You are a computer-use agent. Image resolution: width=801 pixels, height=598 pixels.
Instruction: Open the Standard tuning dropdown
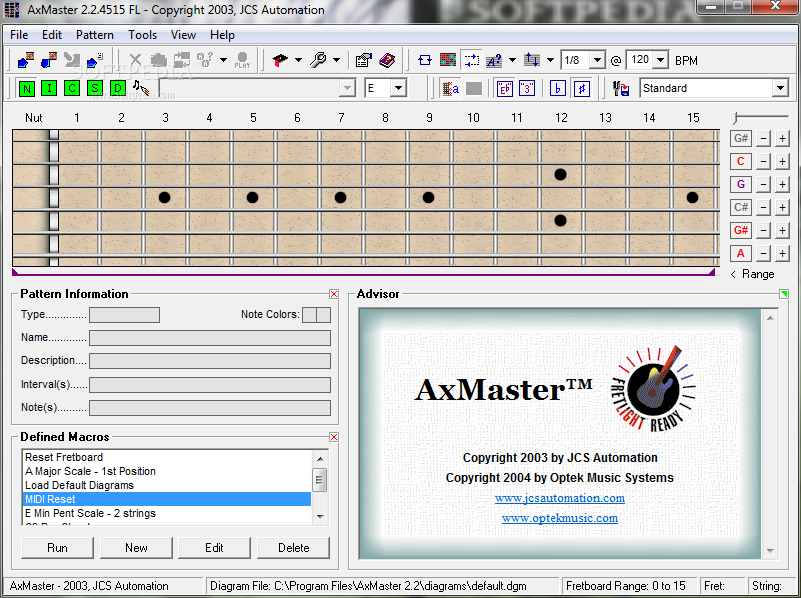click(x=780, y=88)
